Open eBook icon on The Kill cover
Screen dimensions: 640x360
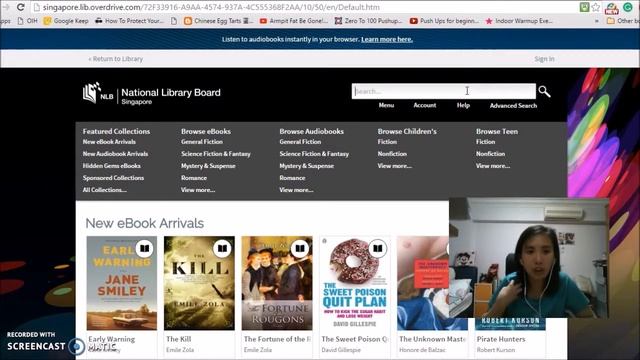point(222,248)
